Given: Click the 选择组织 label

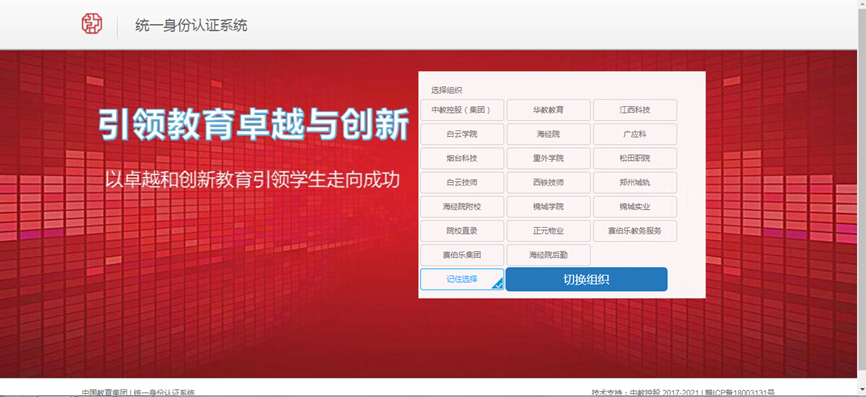Looking at the screenshot, I should click(x=446, y=90).
